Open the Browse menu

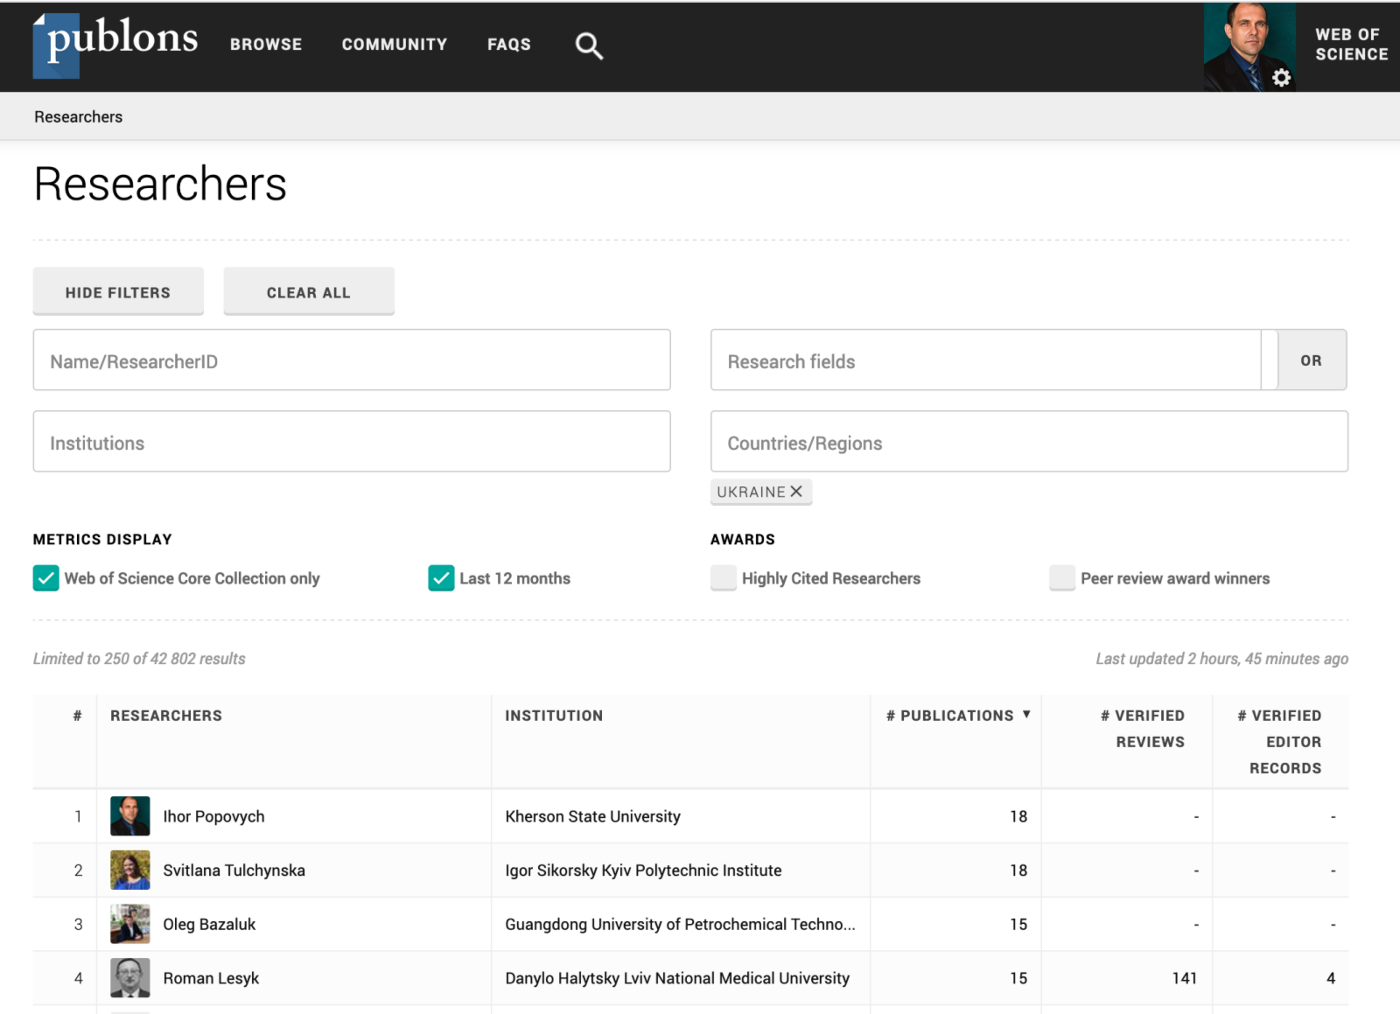(x=266, y=45)
